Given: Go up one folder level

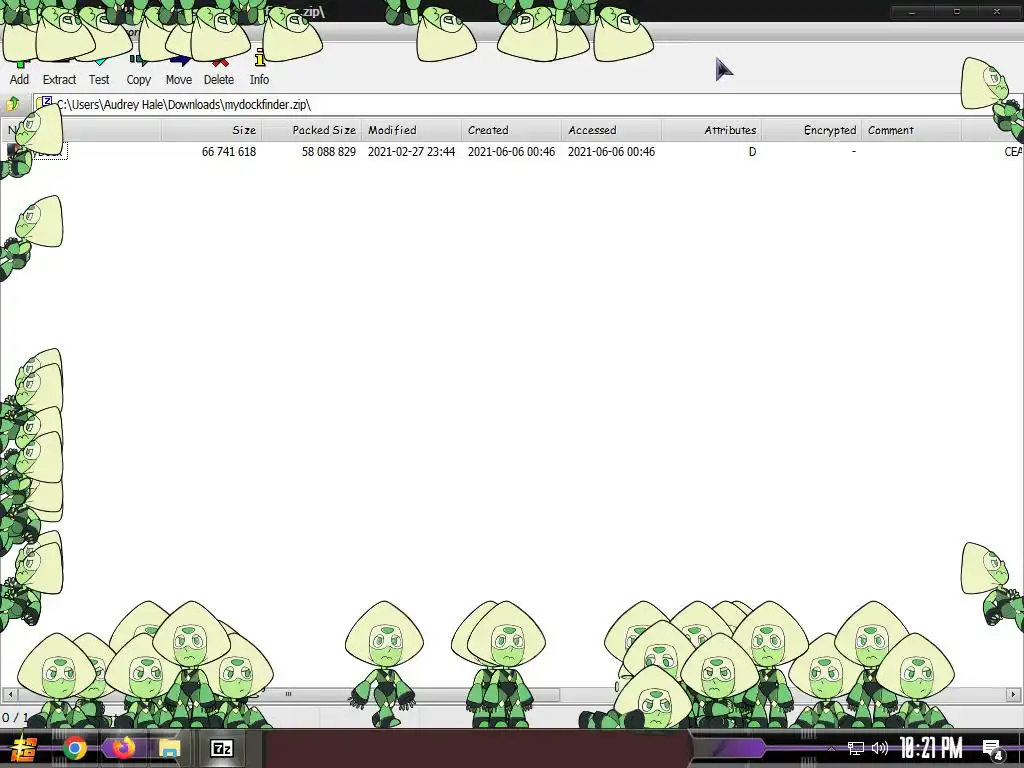Looking at the screenshot, I should tap(13, 104).
